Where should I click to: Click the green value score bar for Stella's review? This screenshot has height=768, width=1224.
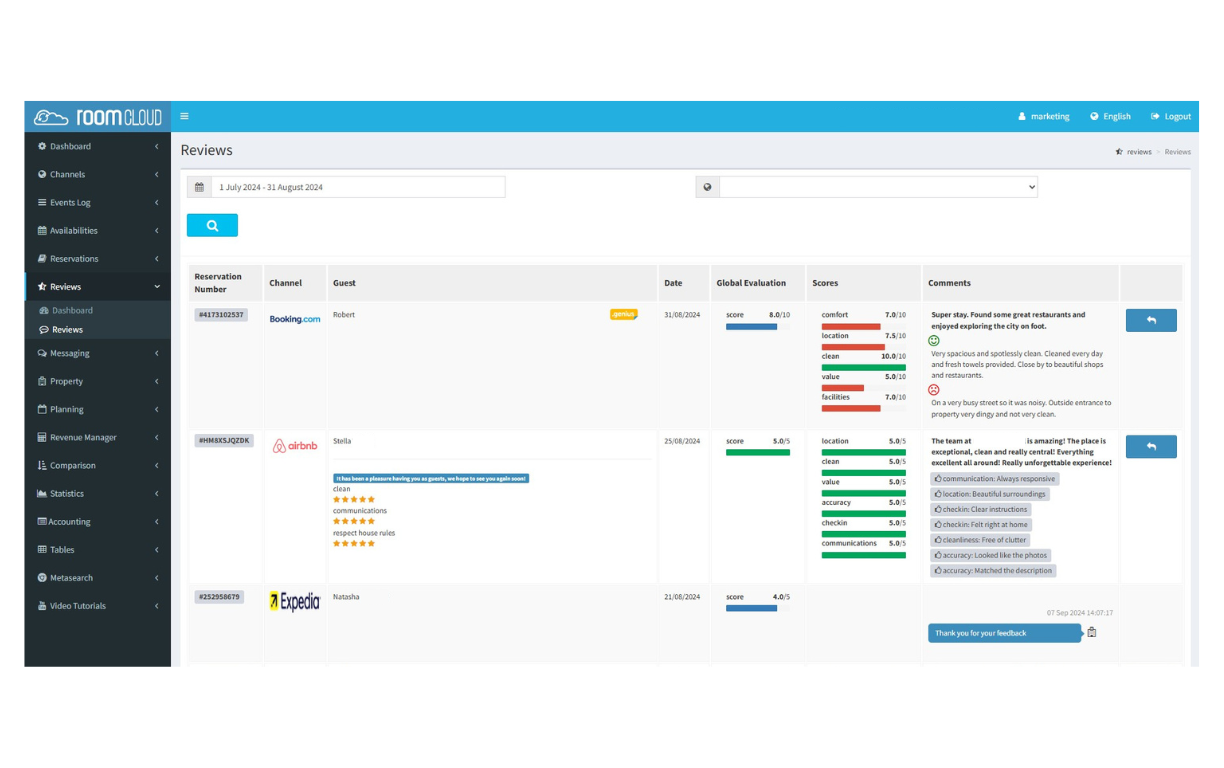coord(863,493)
